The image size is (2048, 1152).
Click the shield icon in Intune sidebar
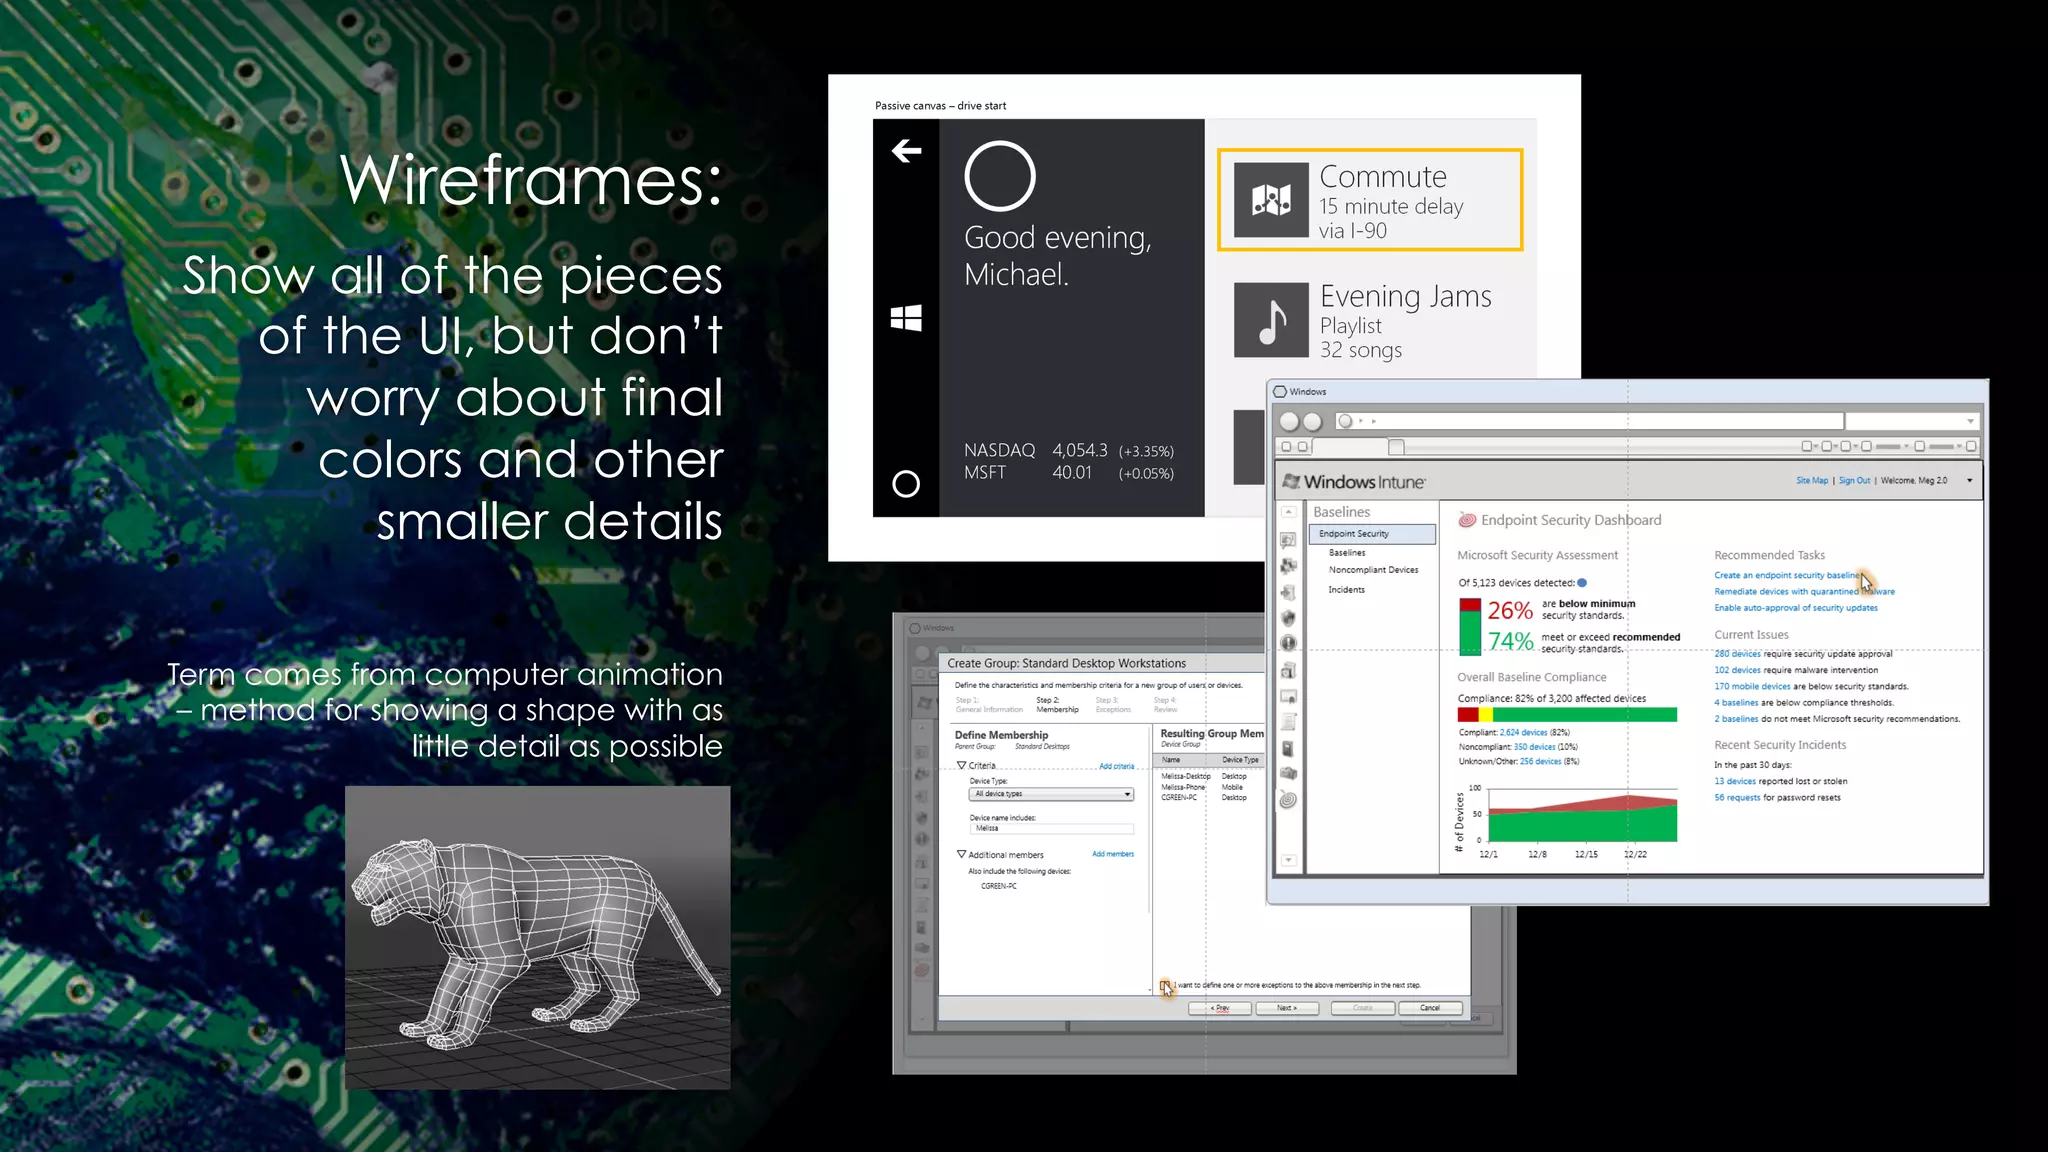tap(1289, 618)
